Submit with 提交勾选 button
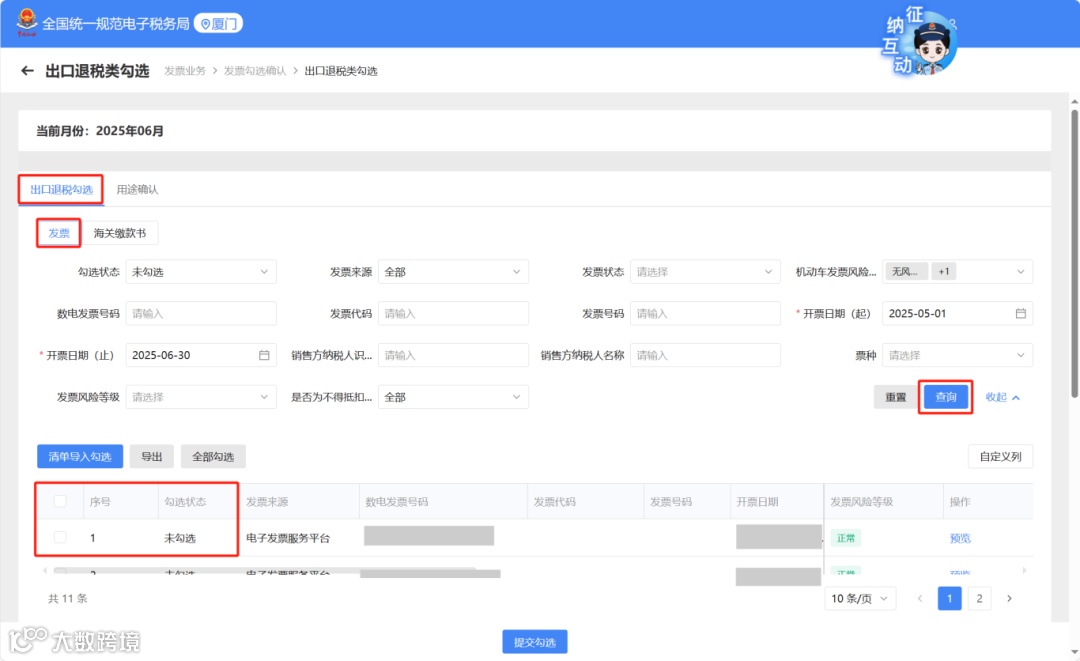This screenshot has height=661, width=1080. [534, 642]
